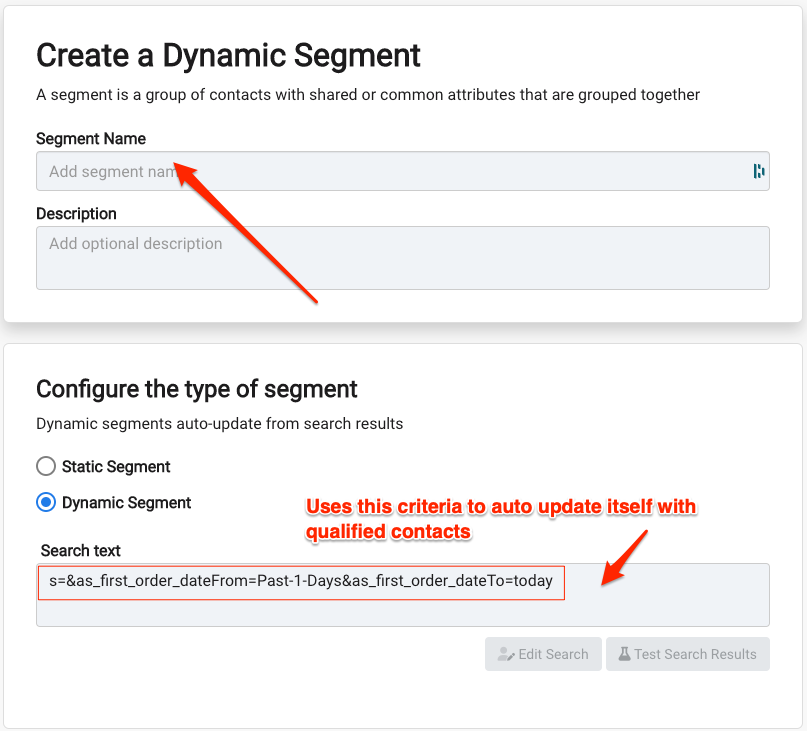Click the red annotation text about auto update
Screen dimensions: 807x731
pos(501,519)
